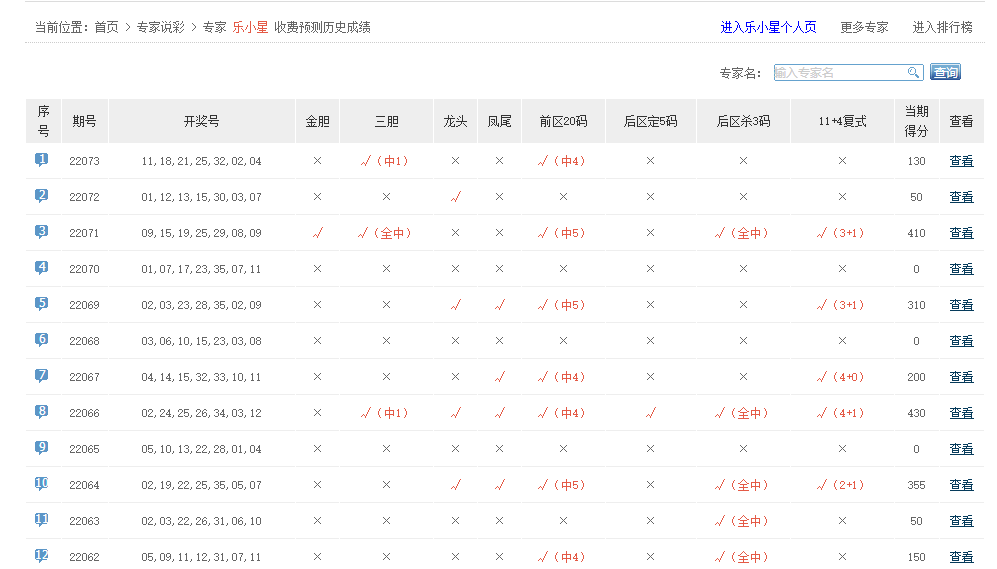Select the rank badge number 10

click(x=42, y=484)
